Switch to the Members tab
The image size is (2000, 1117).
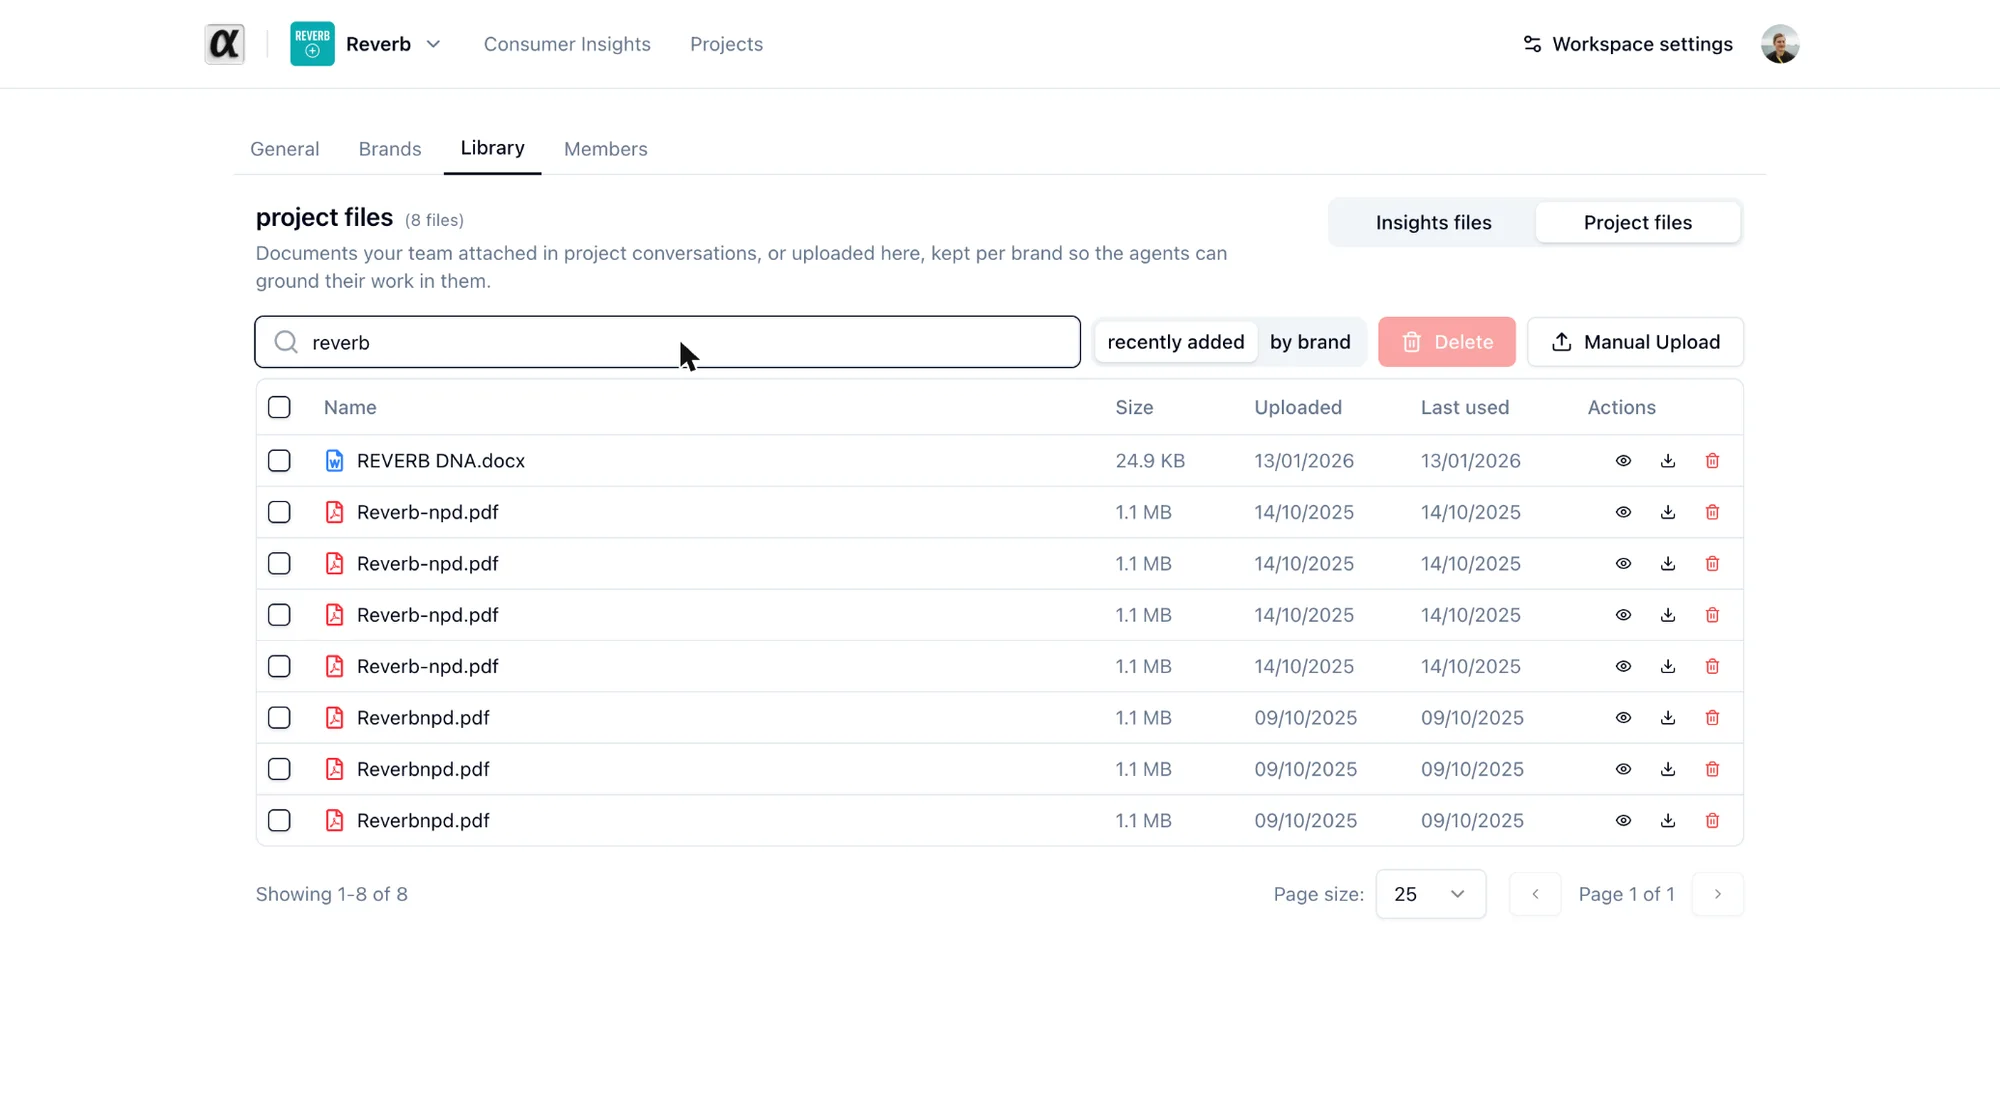[x=605, y=149]
